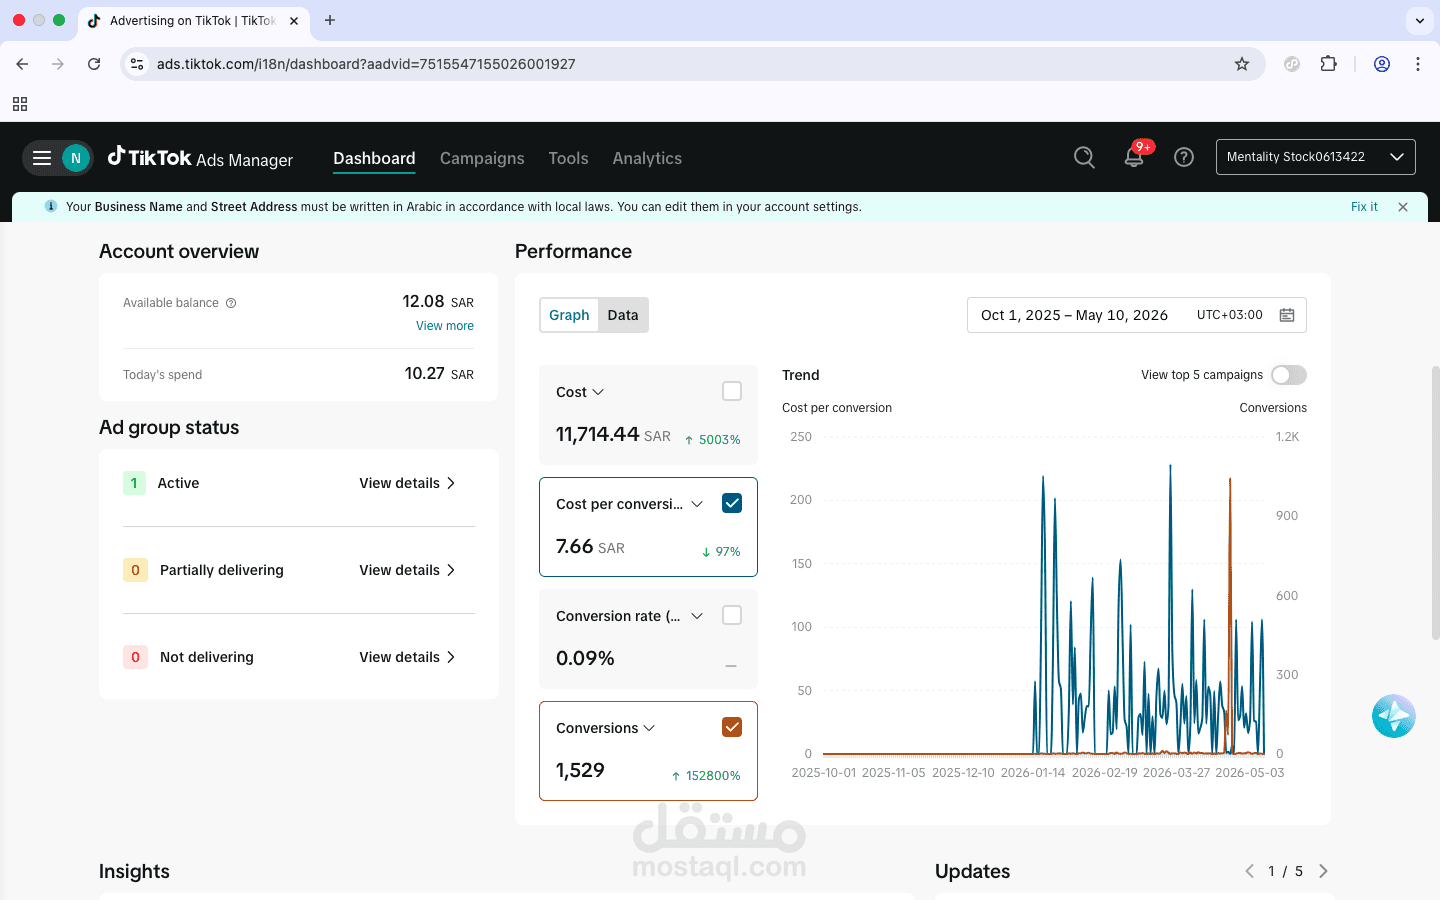Screen dimensions: 1440x900
Task: Open the notifications bell
Action: click(1134, 157)
